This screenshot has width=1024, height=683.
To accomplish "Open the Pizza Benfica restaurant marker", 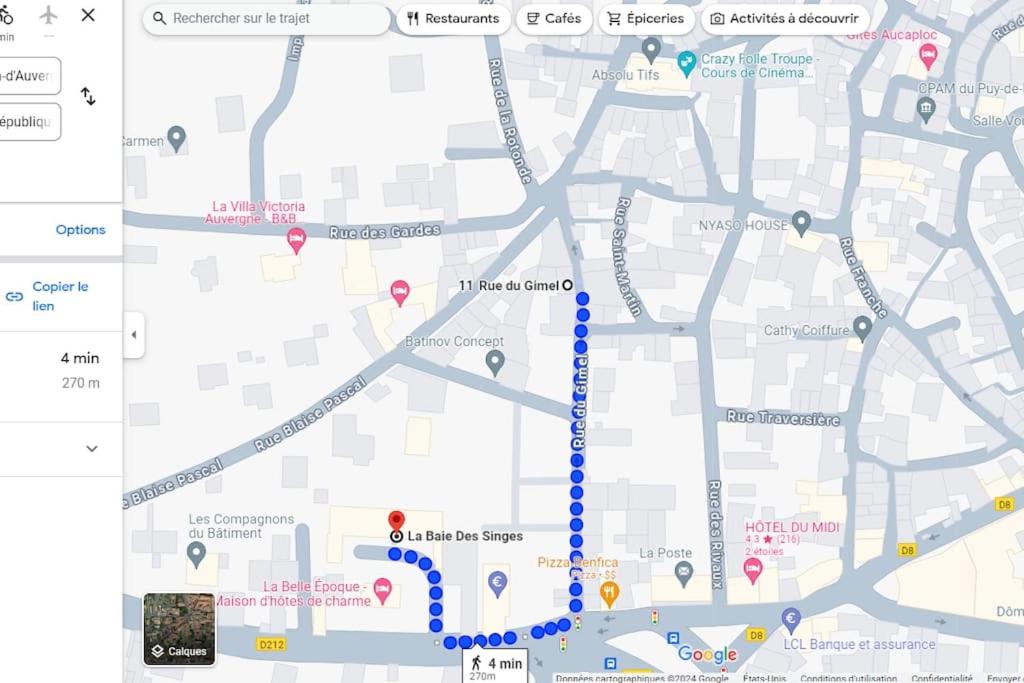I will click(609, 593).
